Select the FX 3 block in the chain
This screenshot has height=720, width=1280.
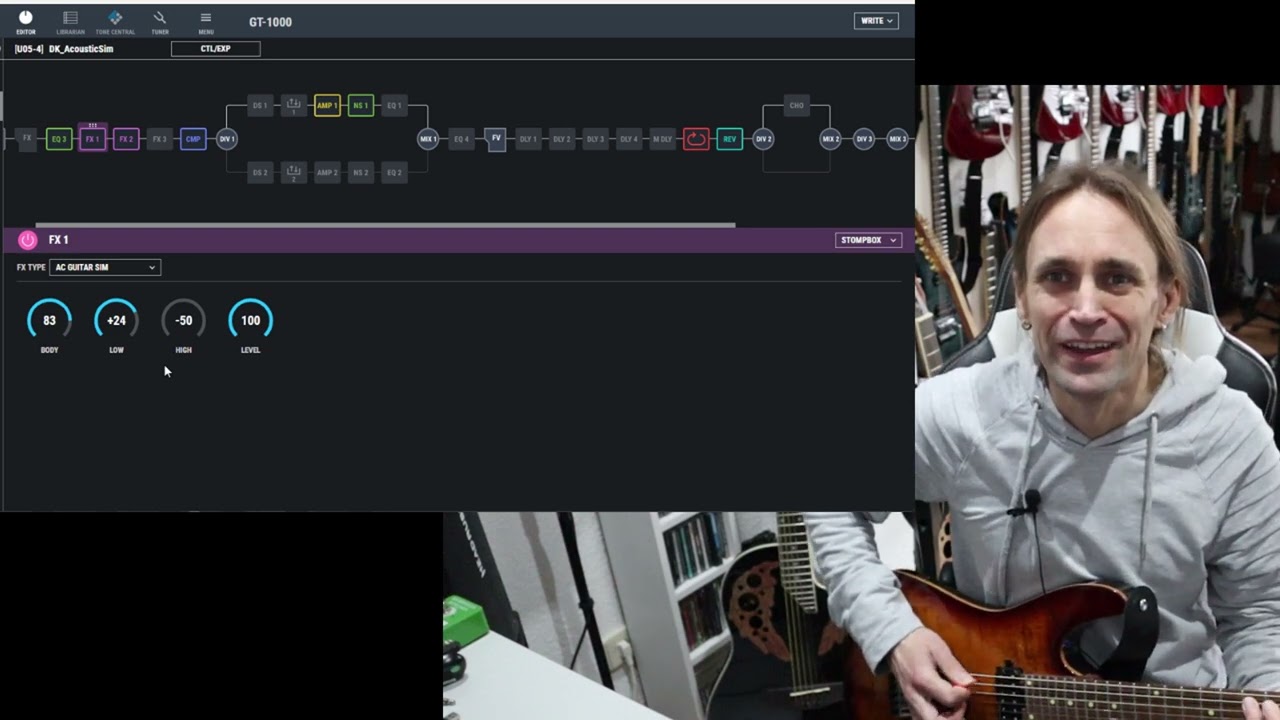[159, 139]
